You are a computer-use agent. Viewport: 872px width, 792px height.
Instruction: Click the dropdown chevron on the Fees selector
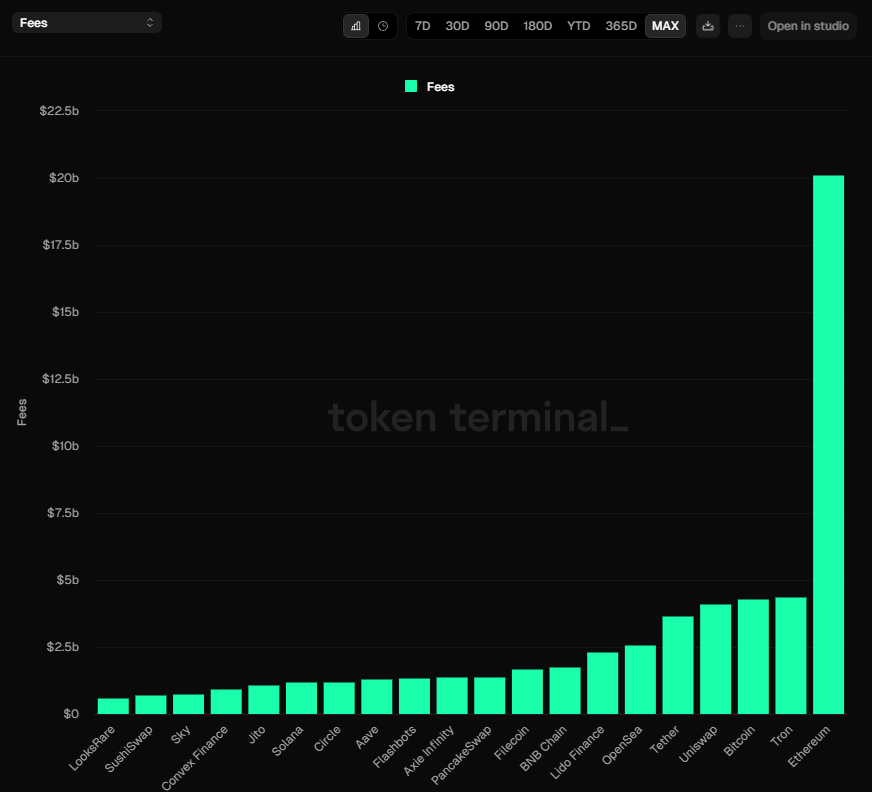[148, 20]
